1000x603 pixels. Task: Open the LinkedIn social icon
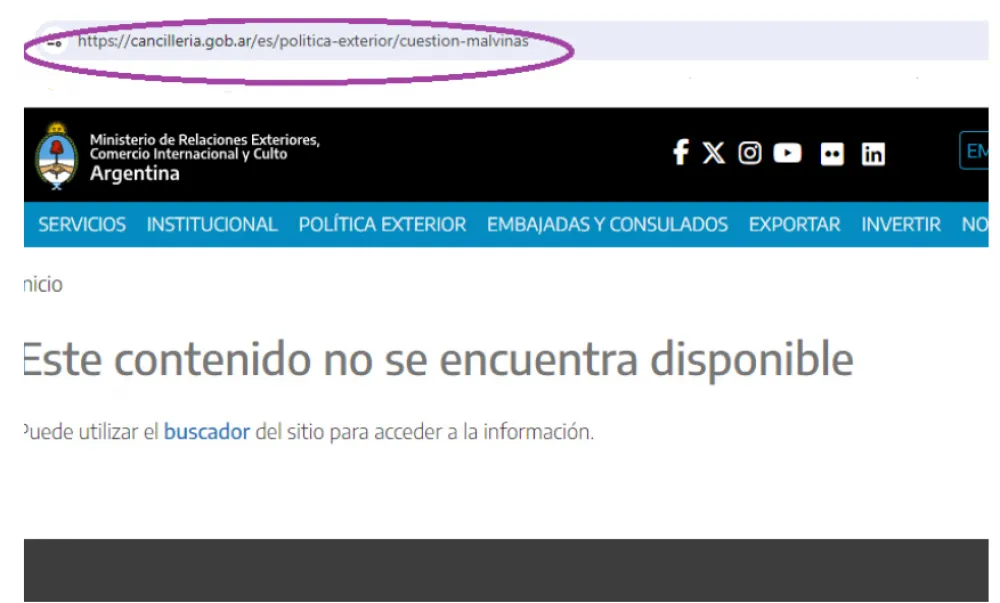873,154
